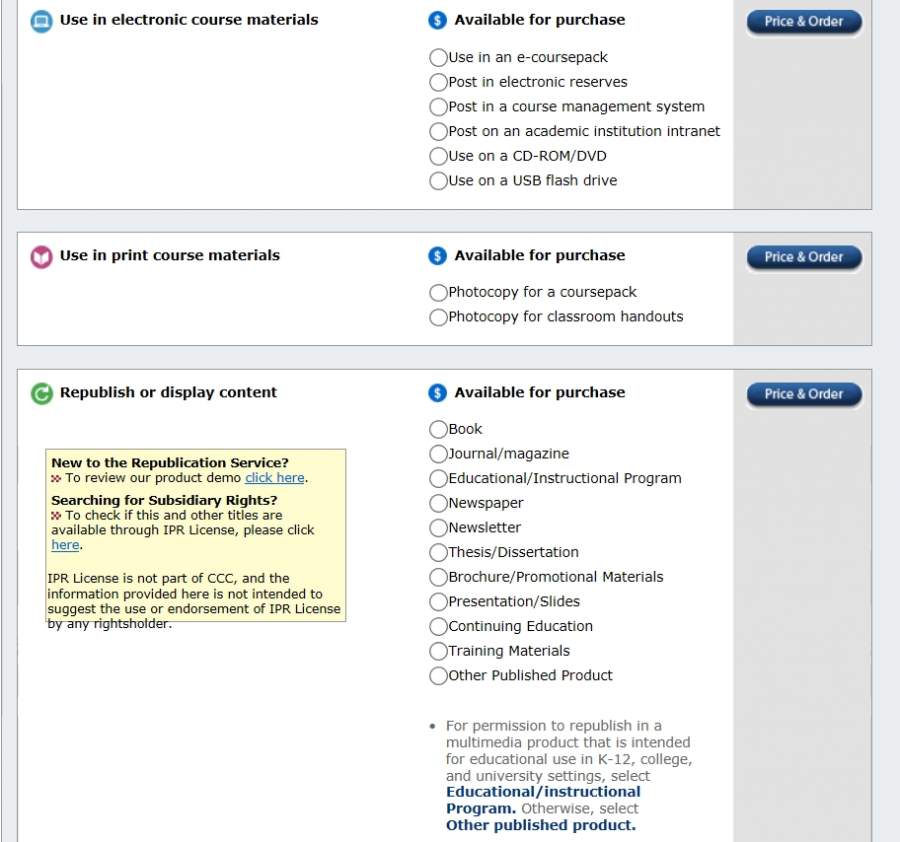Select 'Post in electronic reserves' radio button
This screenshot has height=842, width=900.
pyautogui.click(x=438, y=82)
